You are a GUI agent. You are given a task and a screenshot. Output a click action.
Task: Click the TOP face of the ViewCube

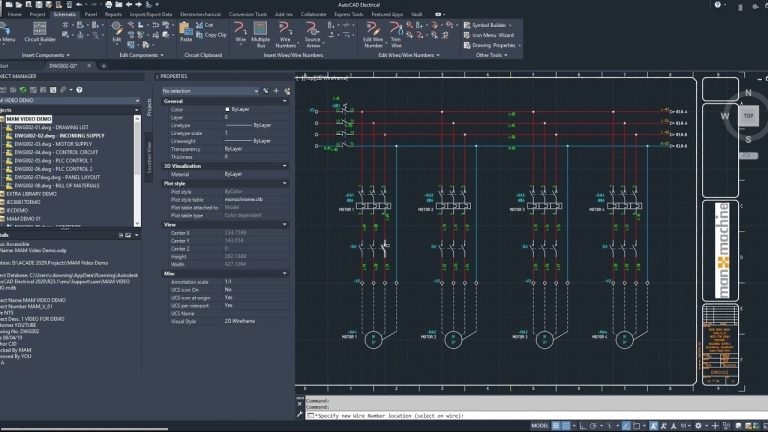[748, 116]
